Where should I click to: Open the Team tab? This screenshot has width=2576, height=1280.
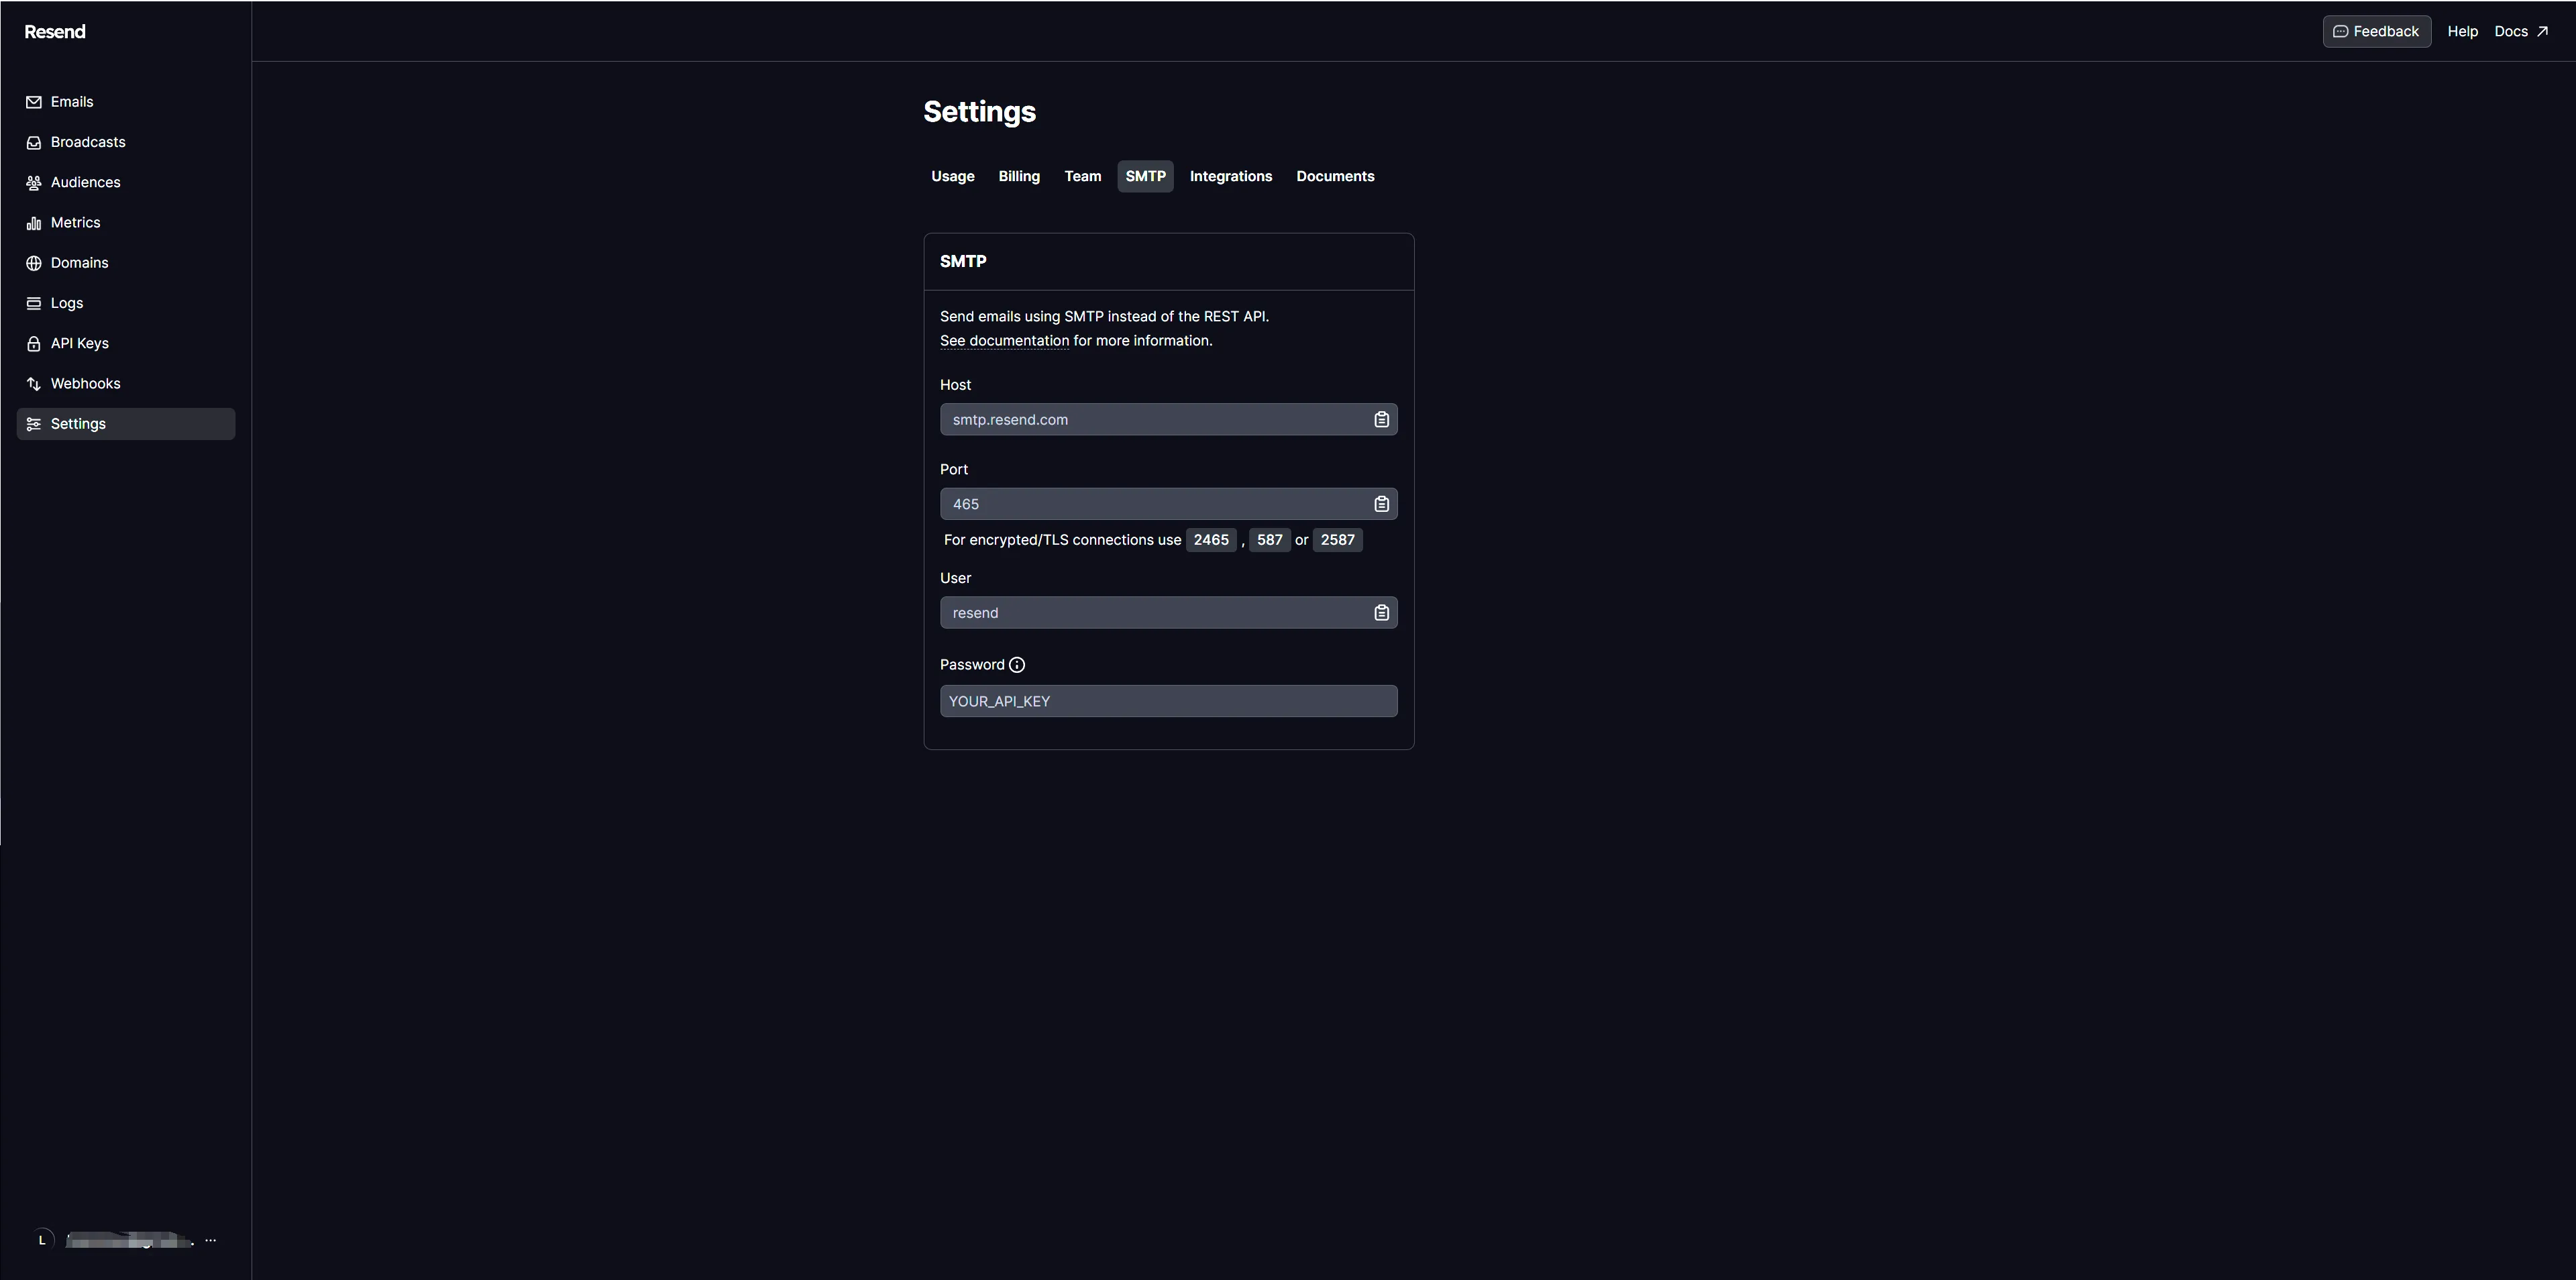[x=1083, y=176]
